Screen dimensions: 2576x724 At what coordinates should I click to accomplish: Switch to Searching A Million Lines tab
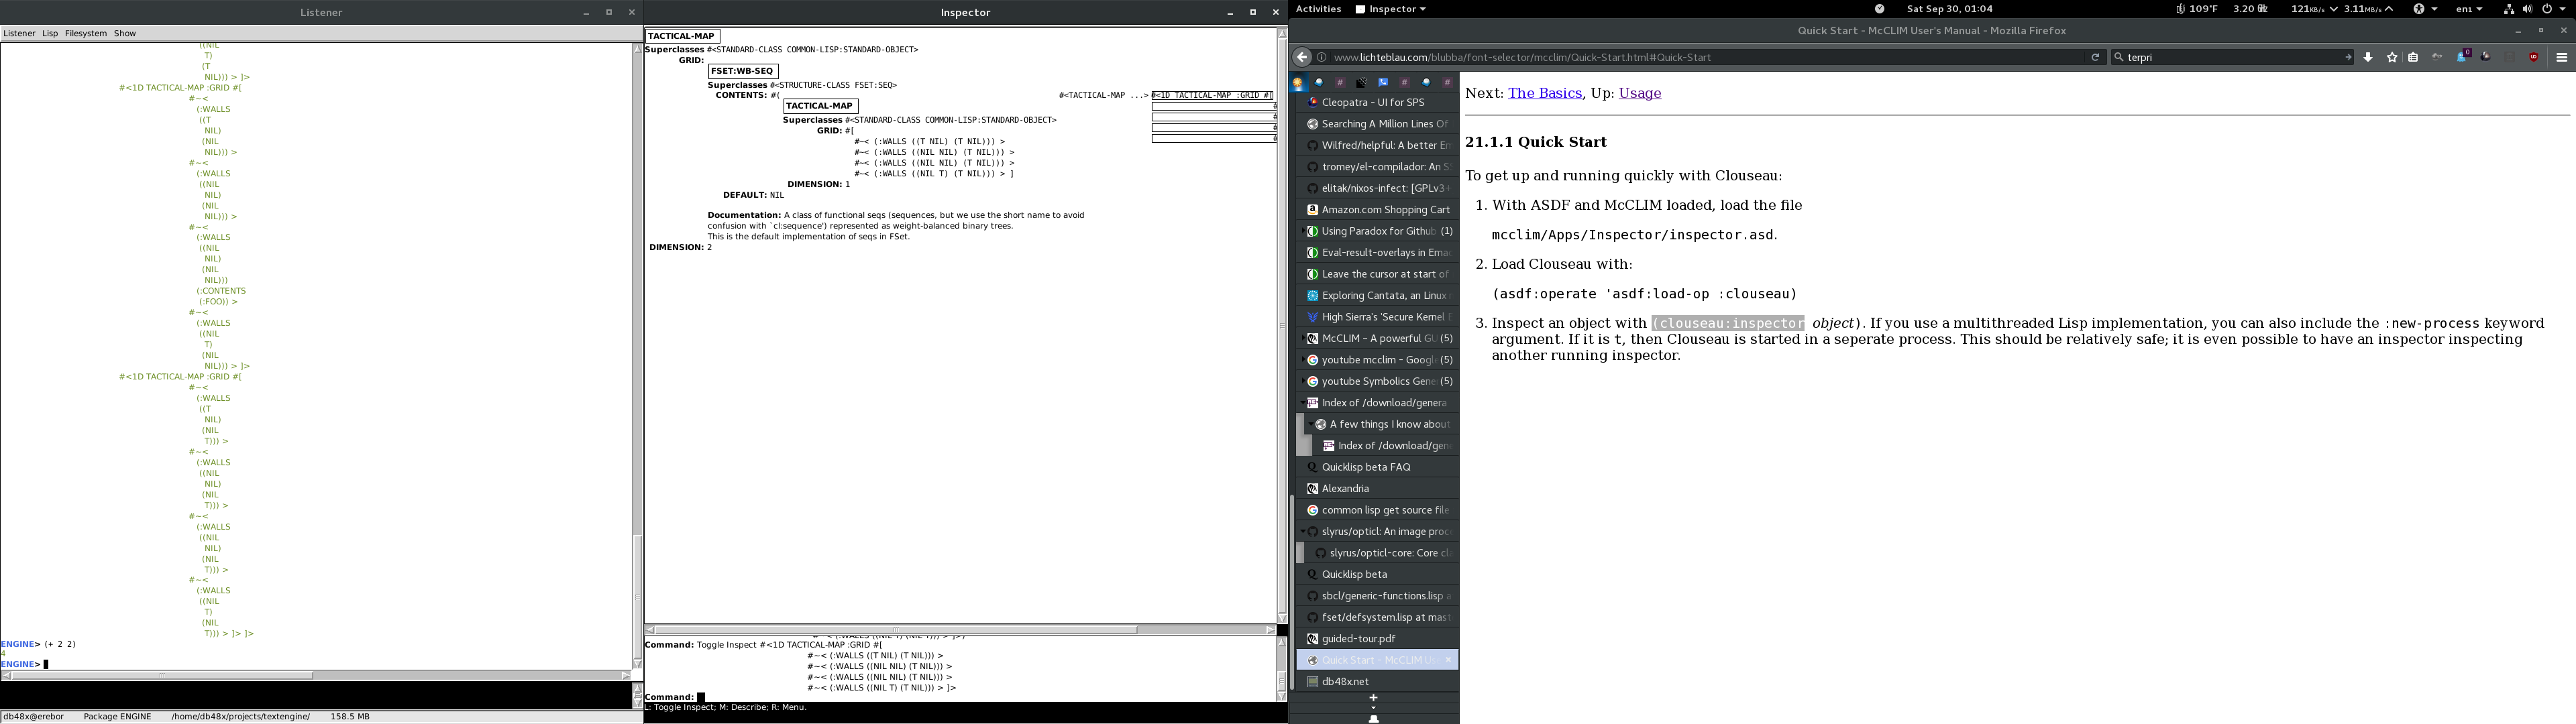pyautogui.click(x=1377, y=124)
